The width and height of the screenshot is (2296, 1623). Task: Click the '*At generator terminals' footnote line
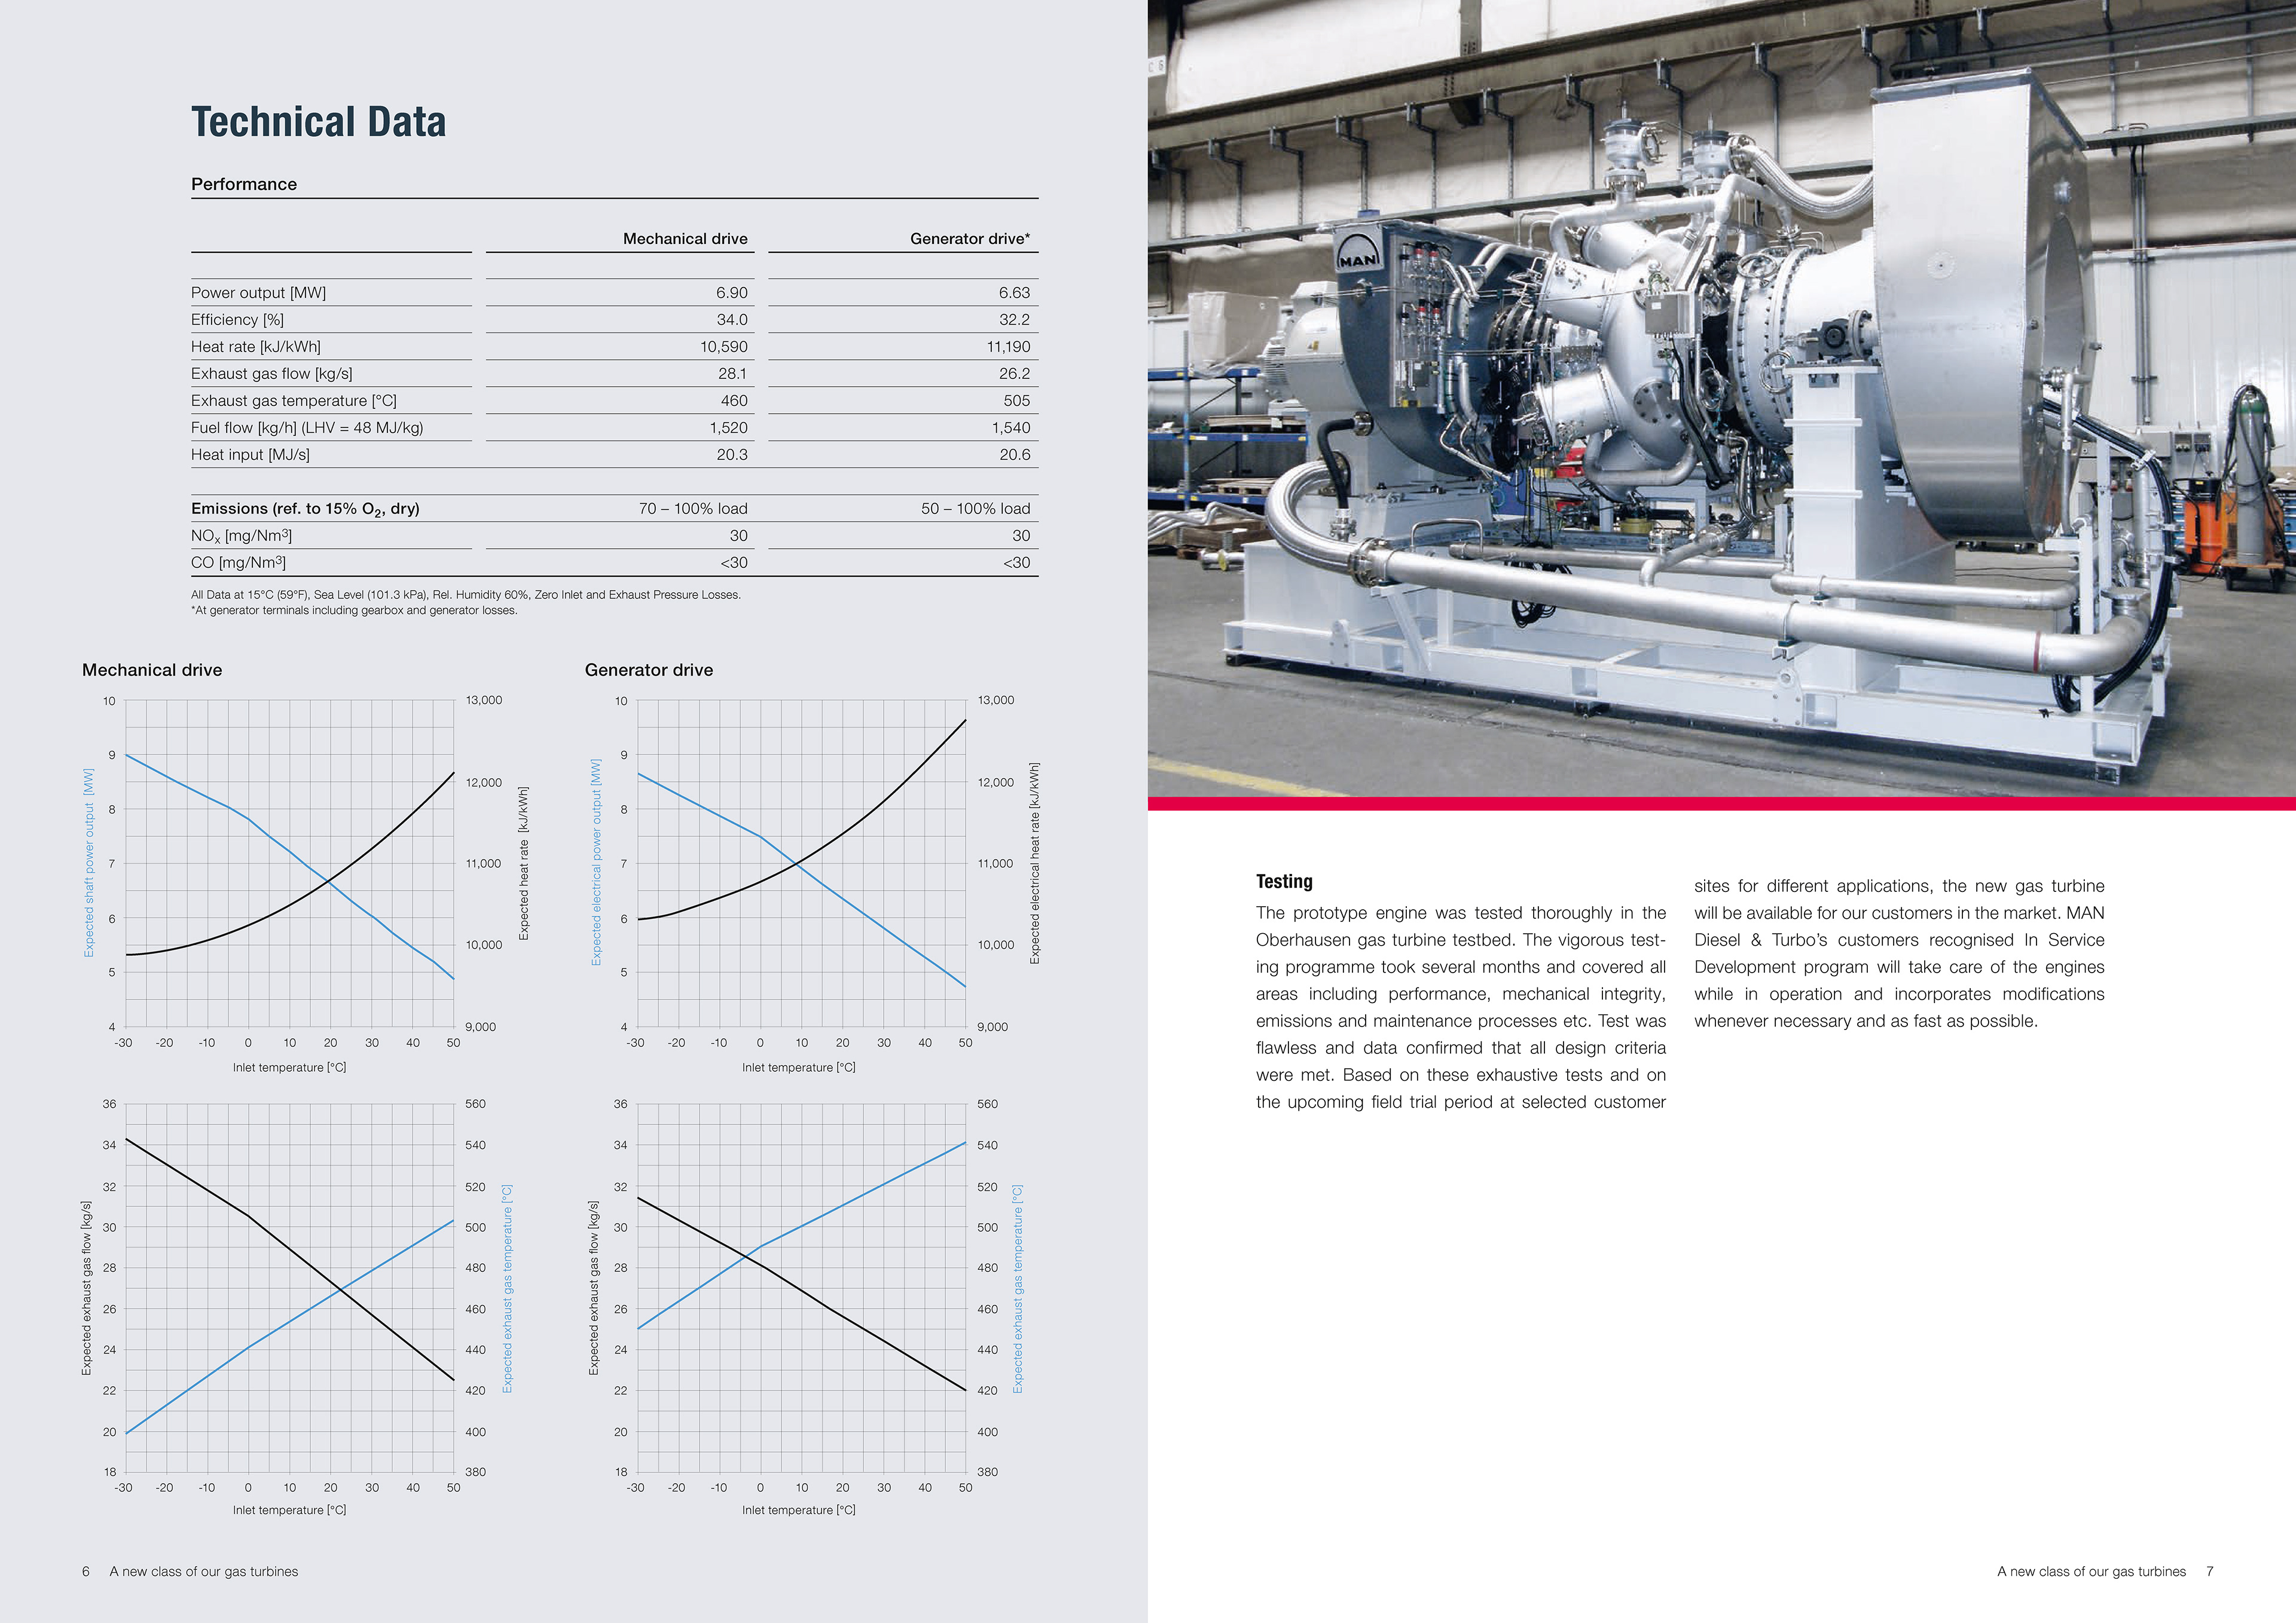point(354,610)
